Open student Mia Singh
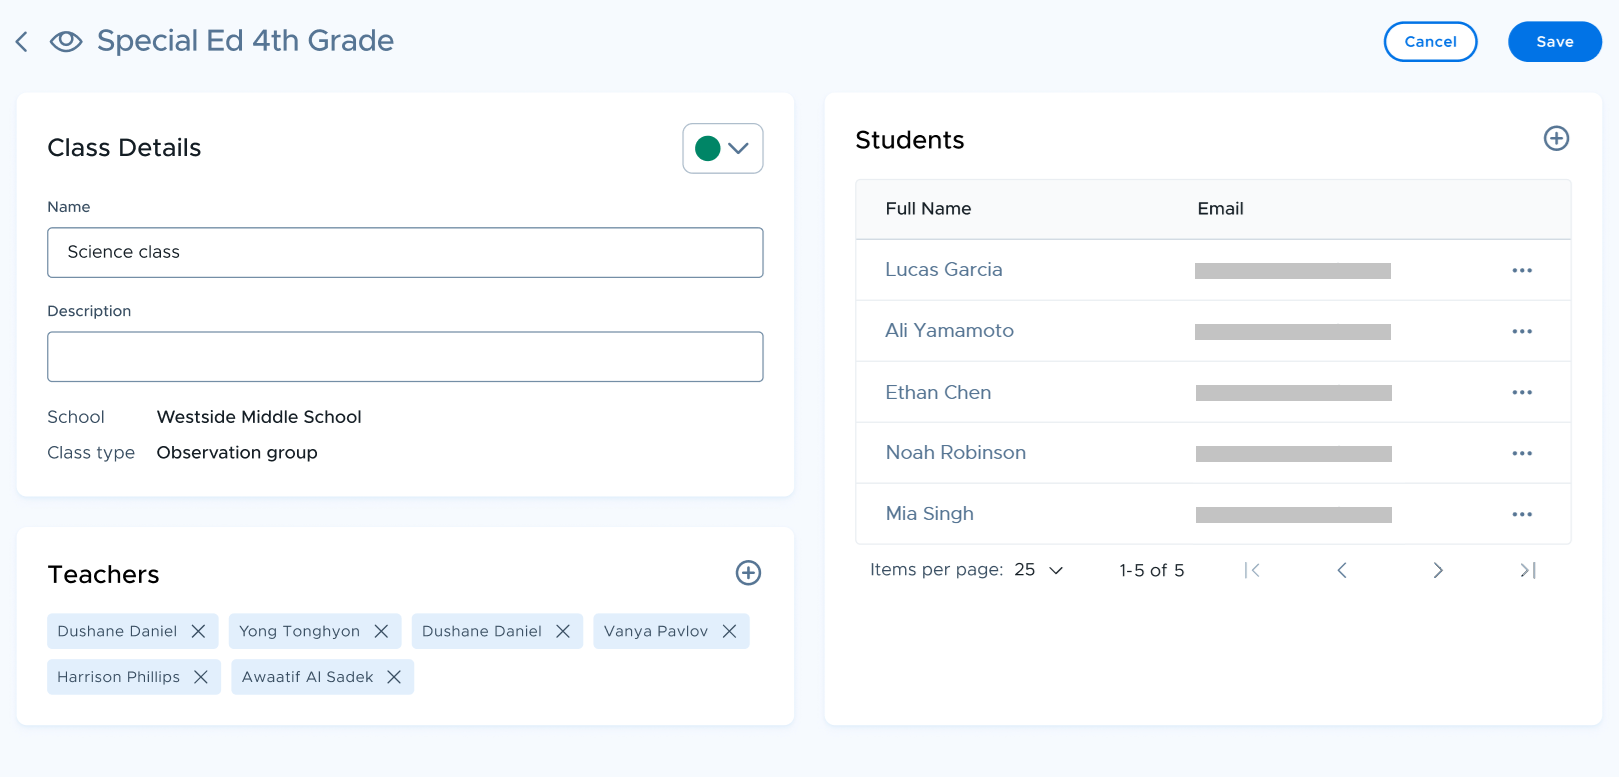This screenshot has height=777, width=1619. click(929, 513)
